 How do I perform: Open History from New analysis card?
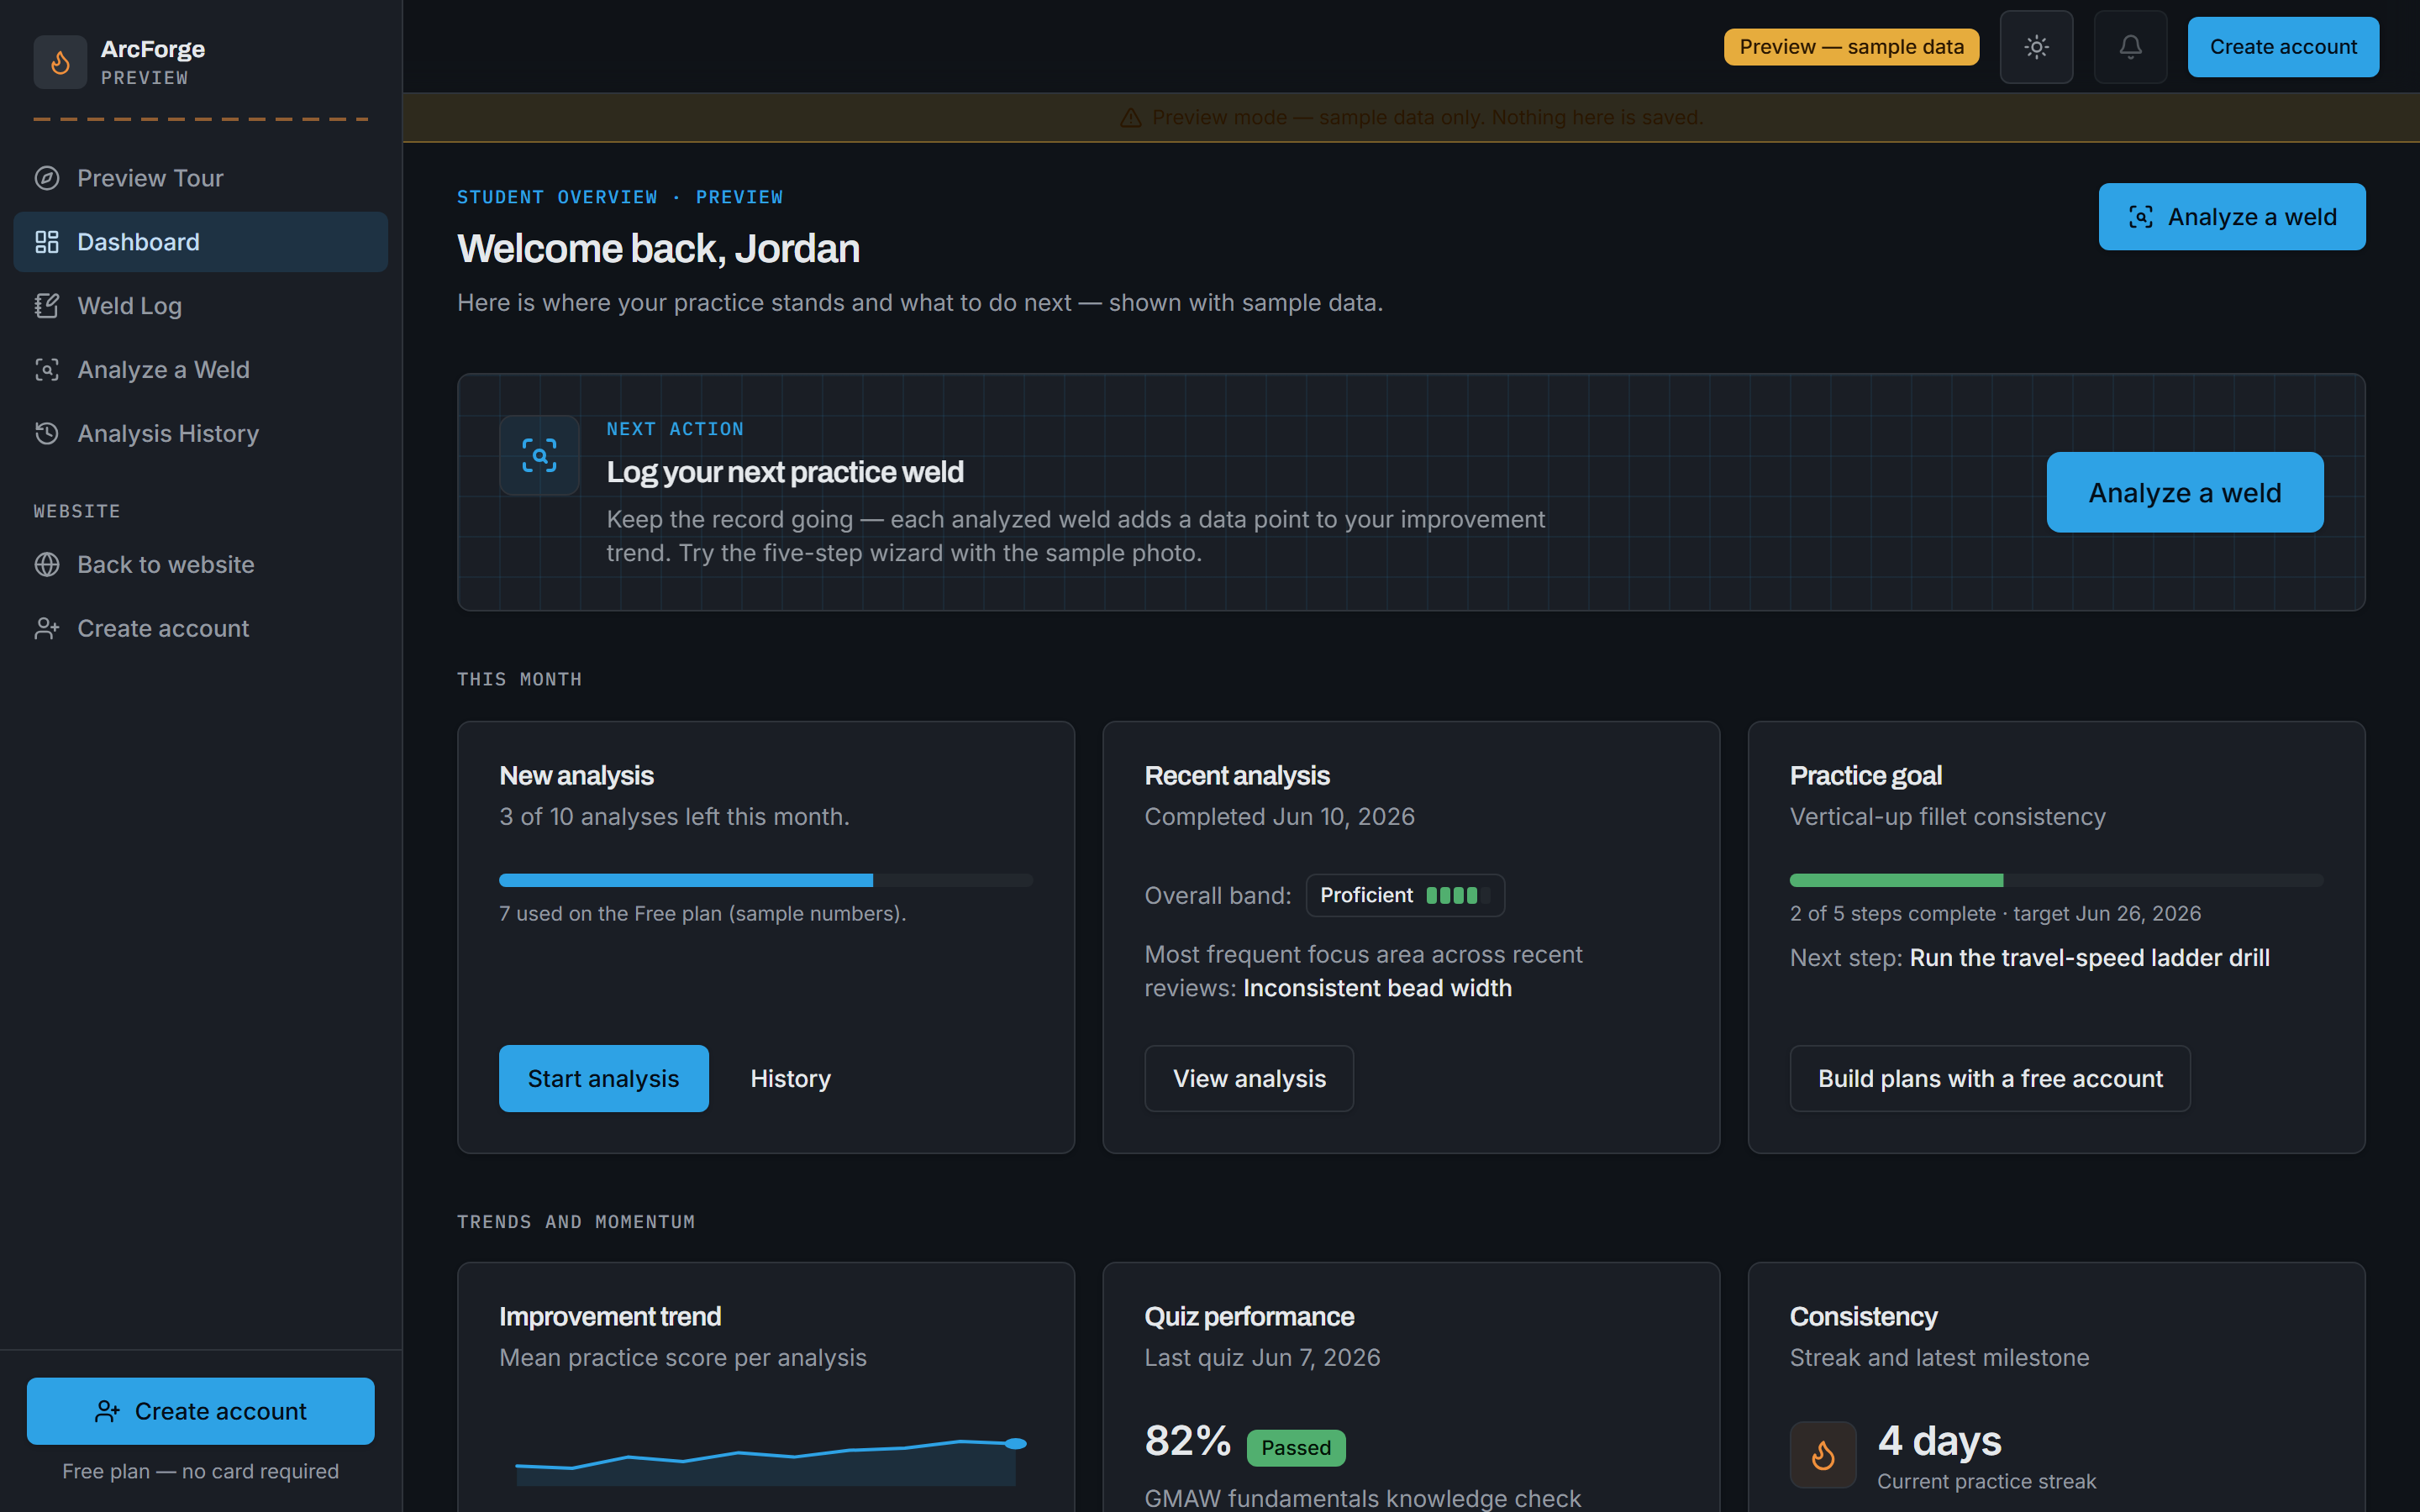[791, 1078]
